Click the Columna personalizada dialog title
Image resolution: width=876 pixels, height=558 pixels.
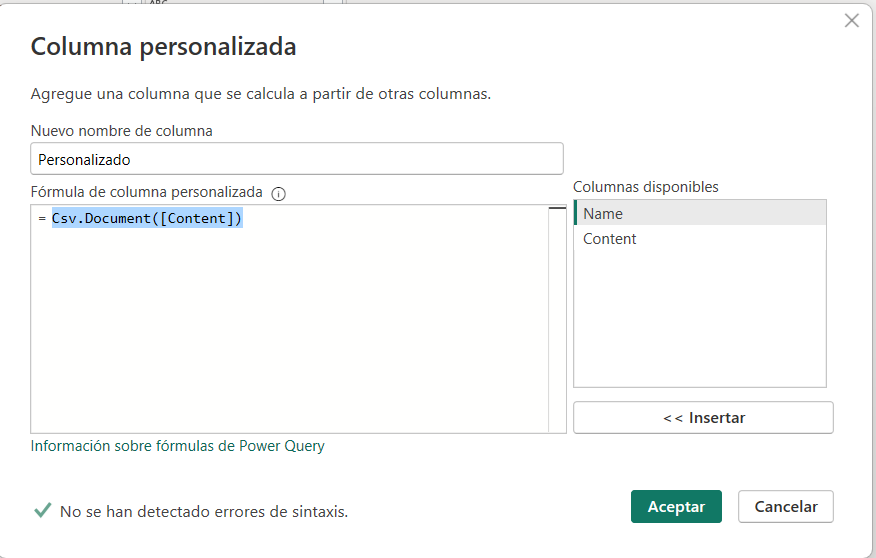(163, 46)
